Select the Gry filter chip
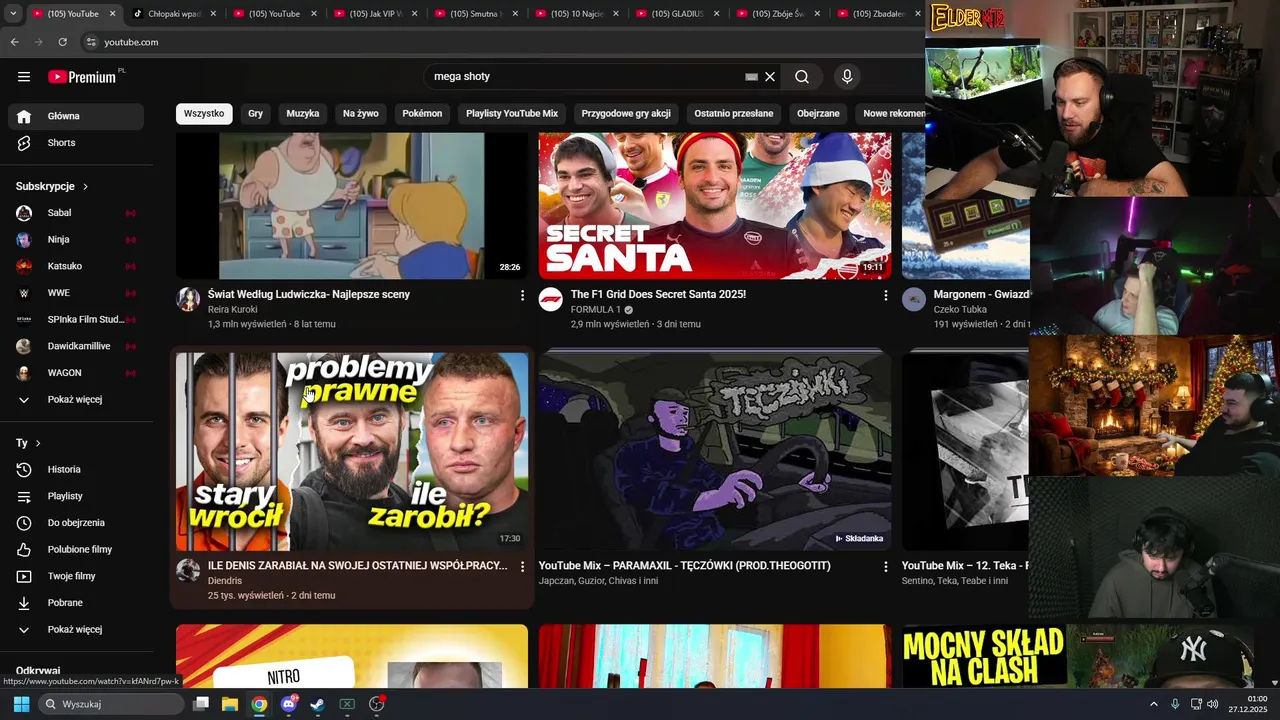The image size is (1280, 720). click(255, 114)
